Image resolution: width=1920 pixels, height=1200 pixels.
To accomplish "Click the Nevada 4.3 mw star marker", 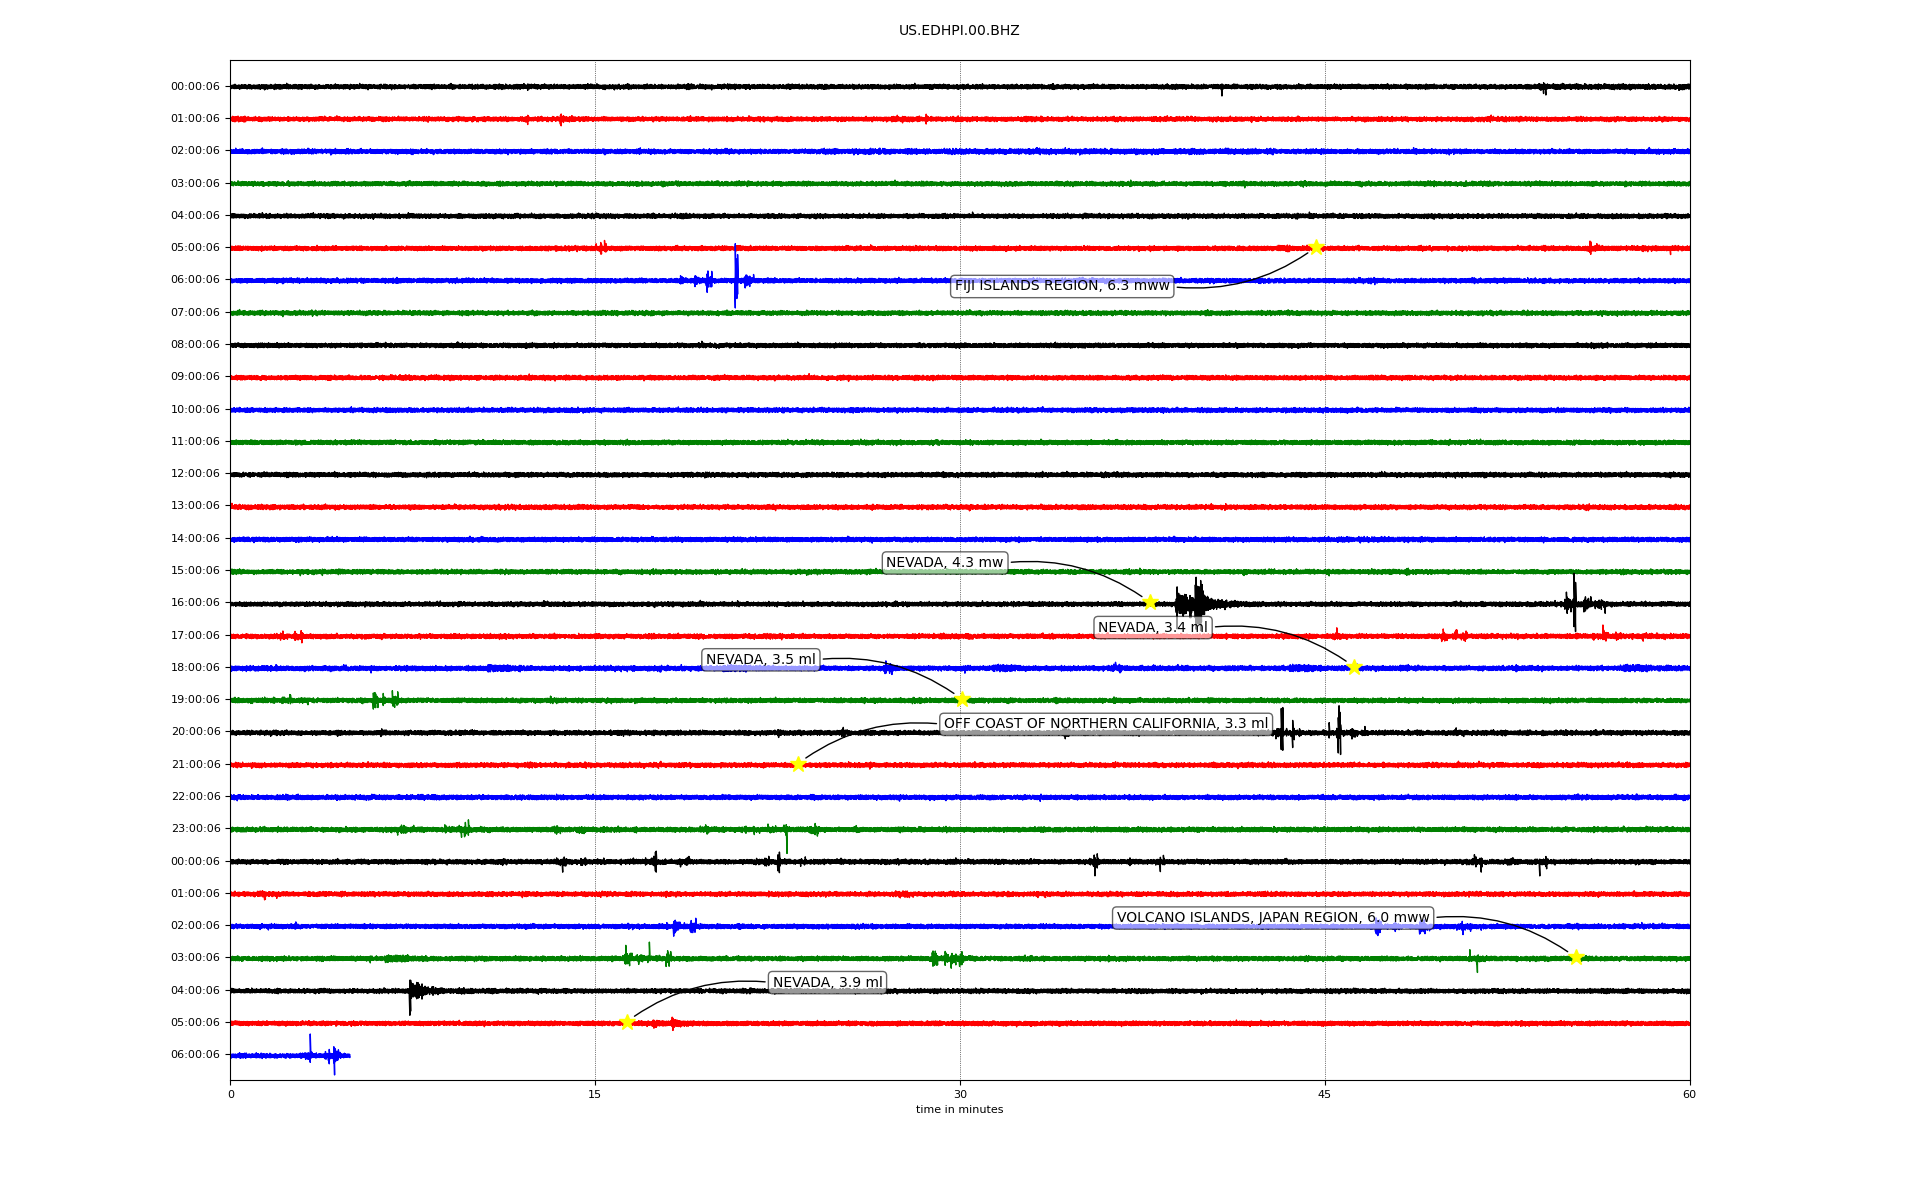I will click(x=1150, y=602).
